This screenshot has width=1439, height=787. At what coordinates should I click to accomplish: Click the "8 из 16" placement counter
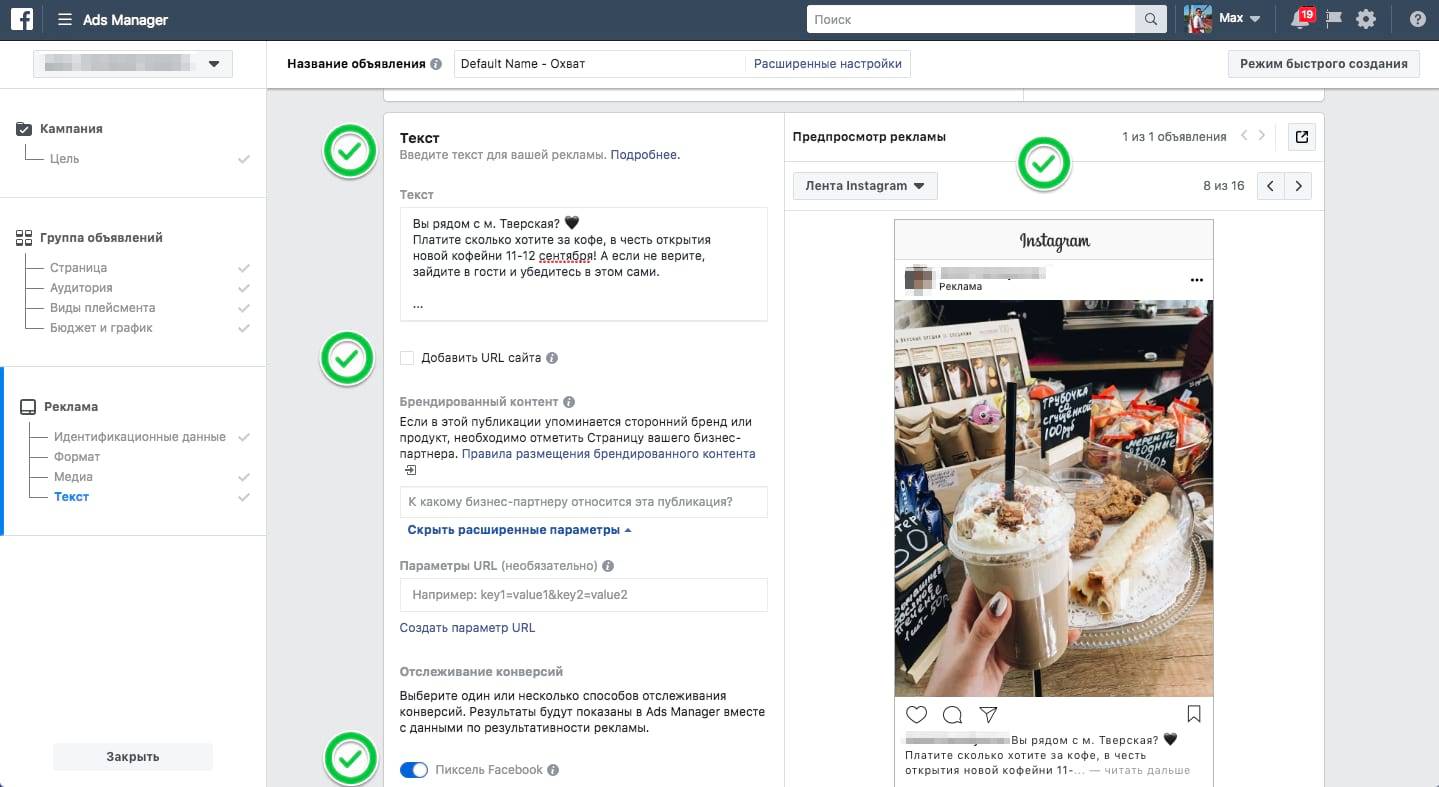coord(1224,186)
